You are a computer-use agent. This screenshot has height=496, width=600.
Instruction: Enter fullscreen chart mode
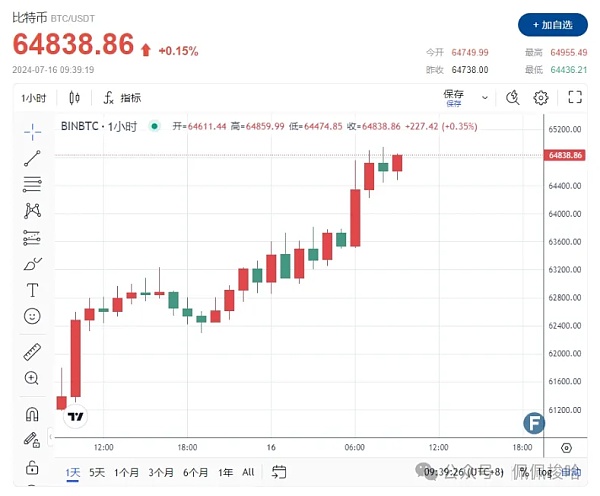(575, 97)
